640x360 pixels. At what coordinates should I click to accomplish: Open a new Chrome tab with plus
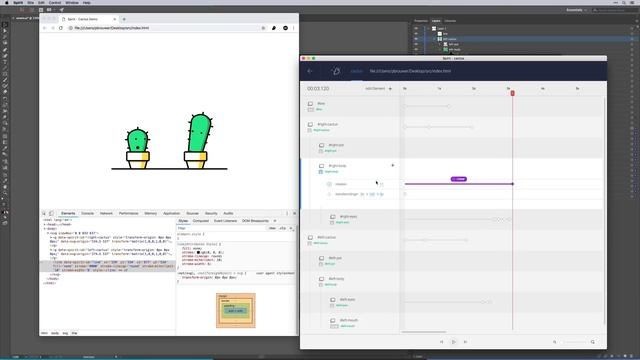click(x=124, y=19)
